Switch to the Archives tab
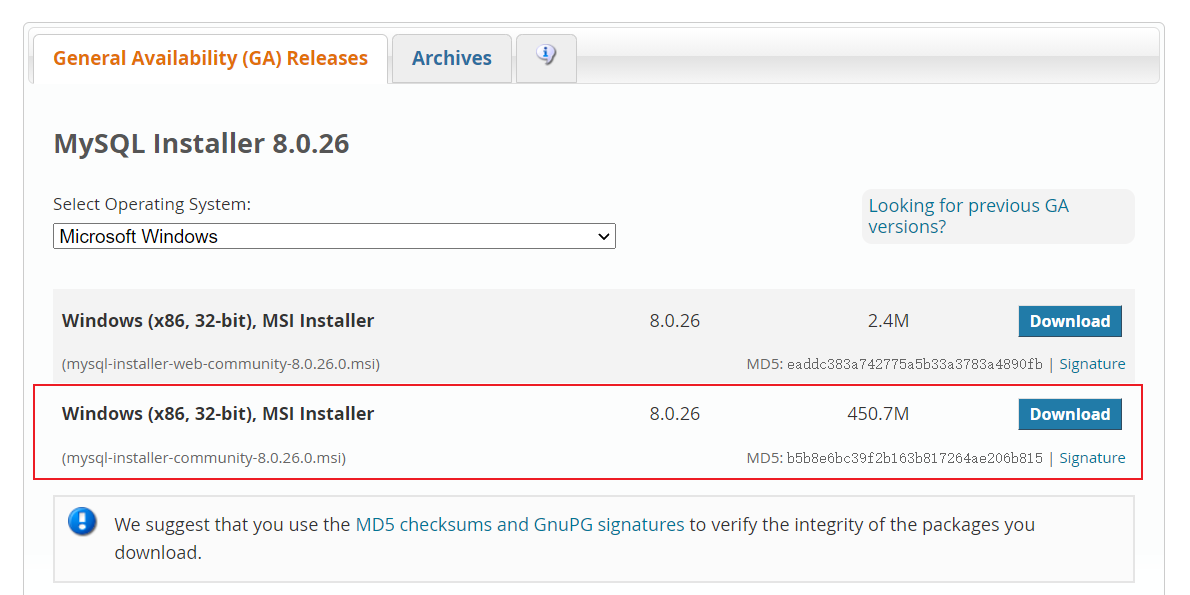 [x=451, y=58]
